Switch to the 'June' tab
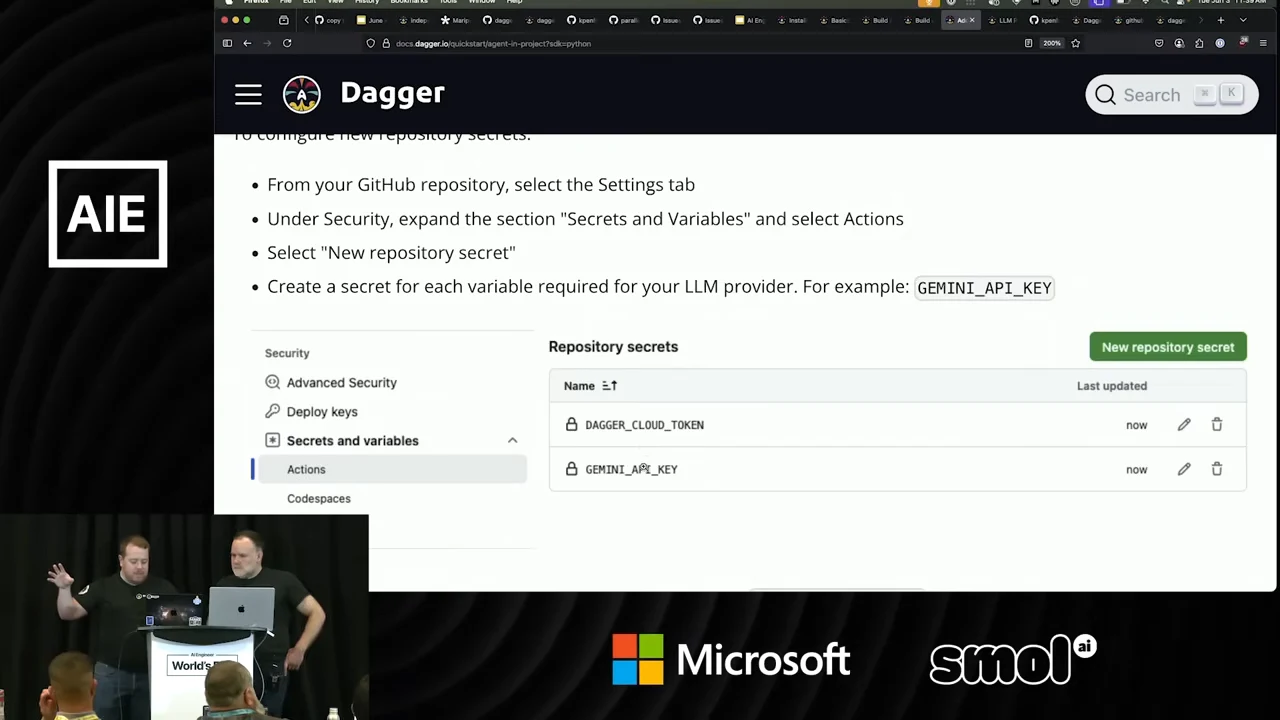This screenshot has width=1280, height=720. coord(369,20)
